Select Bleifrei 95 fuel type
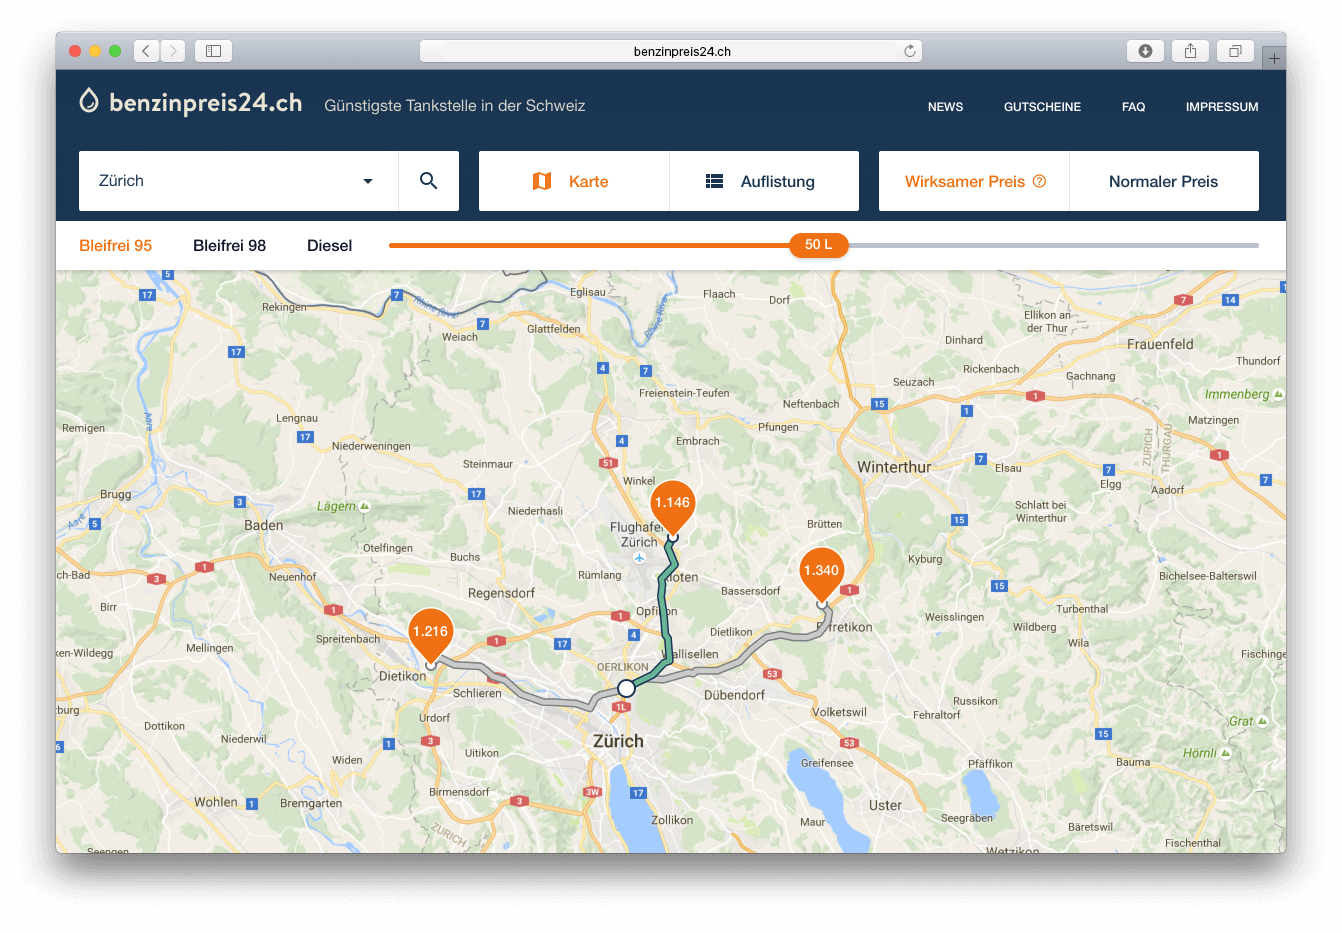The height and width of the screenshot is (933, 1342). [x=116, y=245]
